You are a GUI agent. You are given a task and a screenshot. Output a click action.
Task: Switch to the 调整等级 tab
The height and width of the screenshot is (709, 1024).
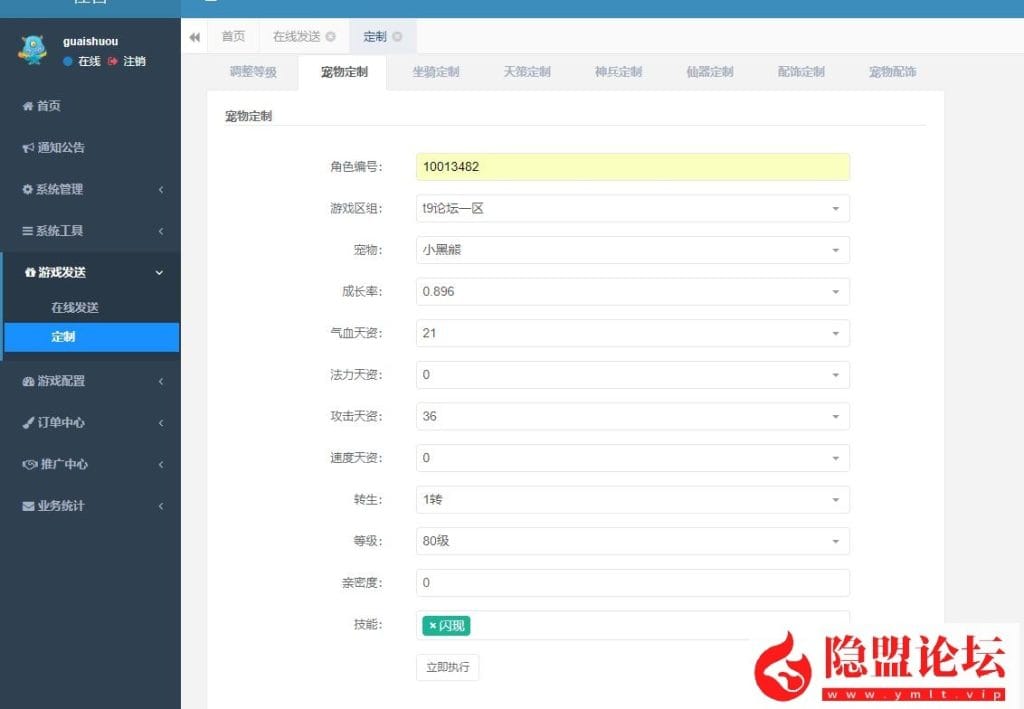tap(252, 72)
